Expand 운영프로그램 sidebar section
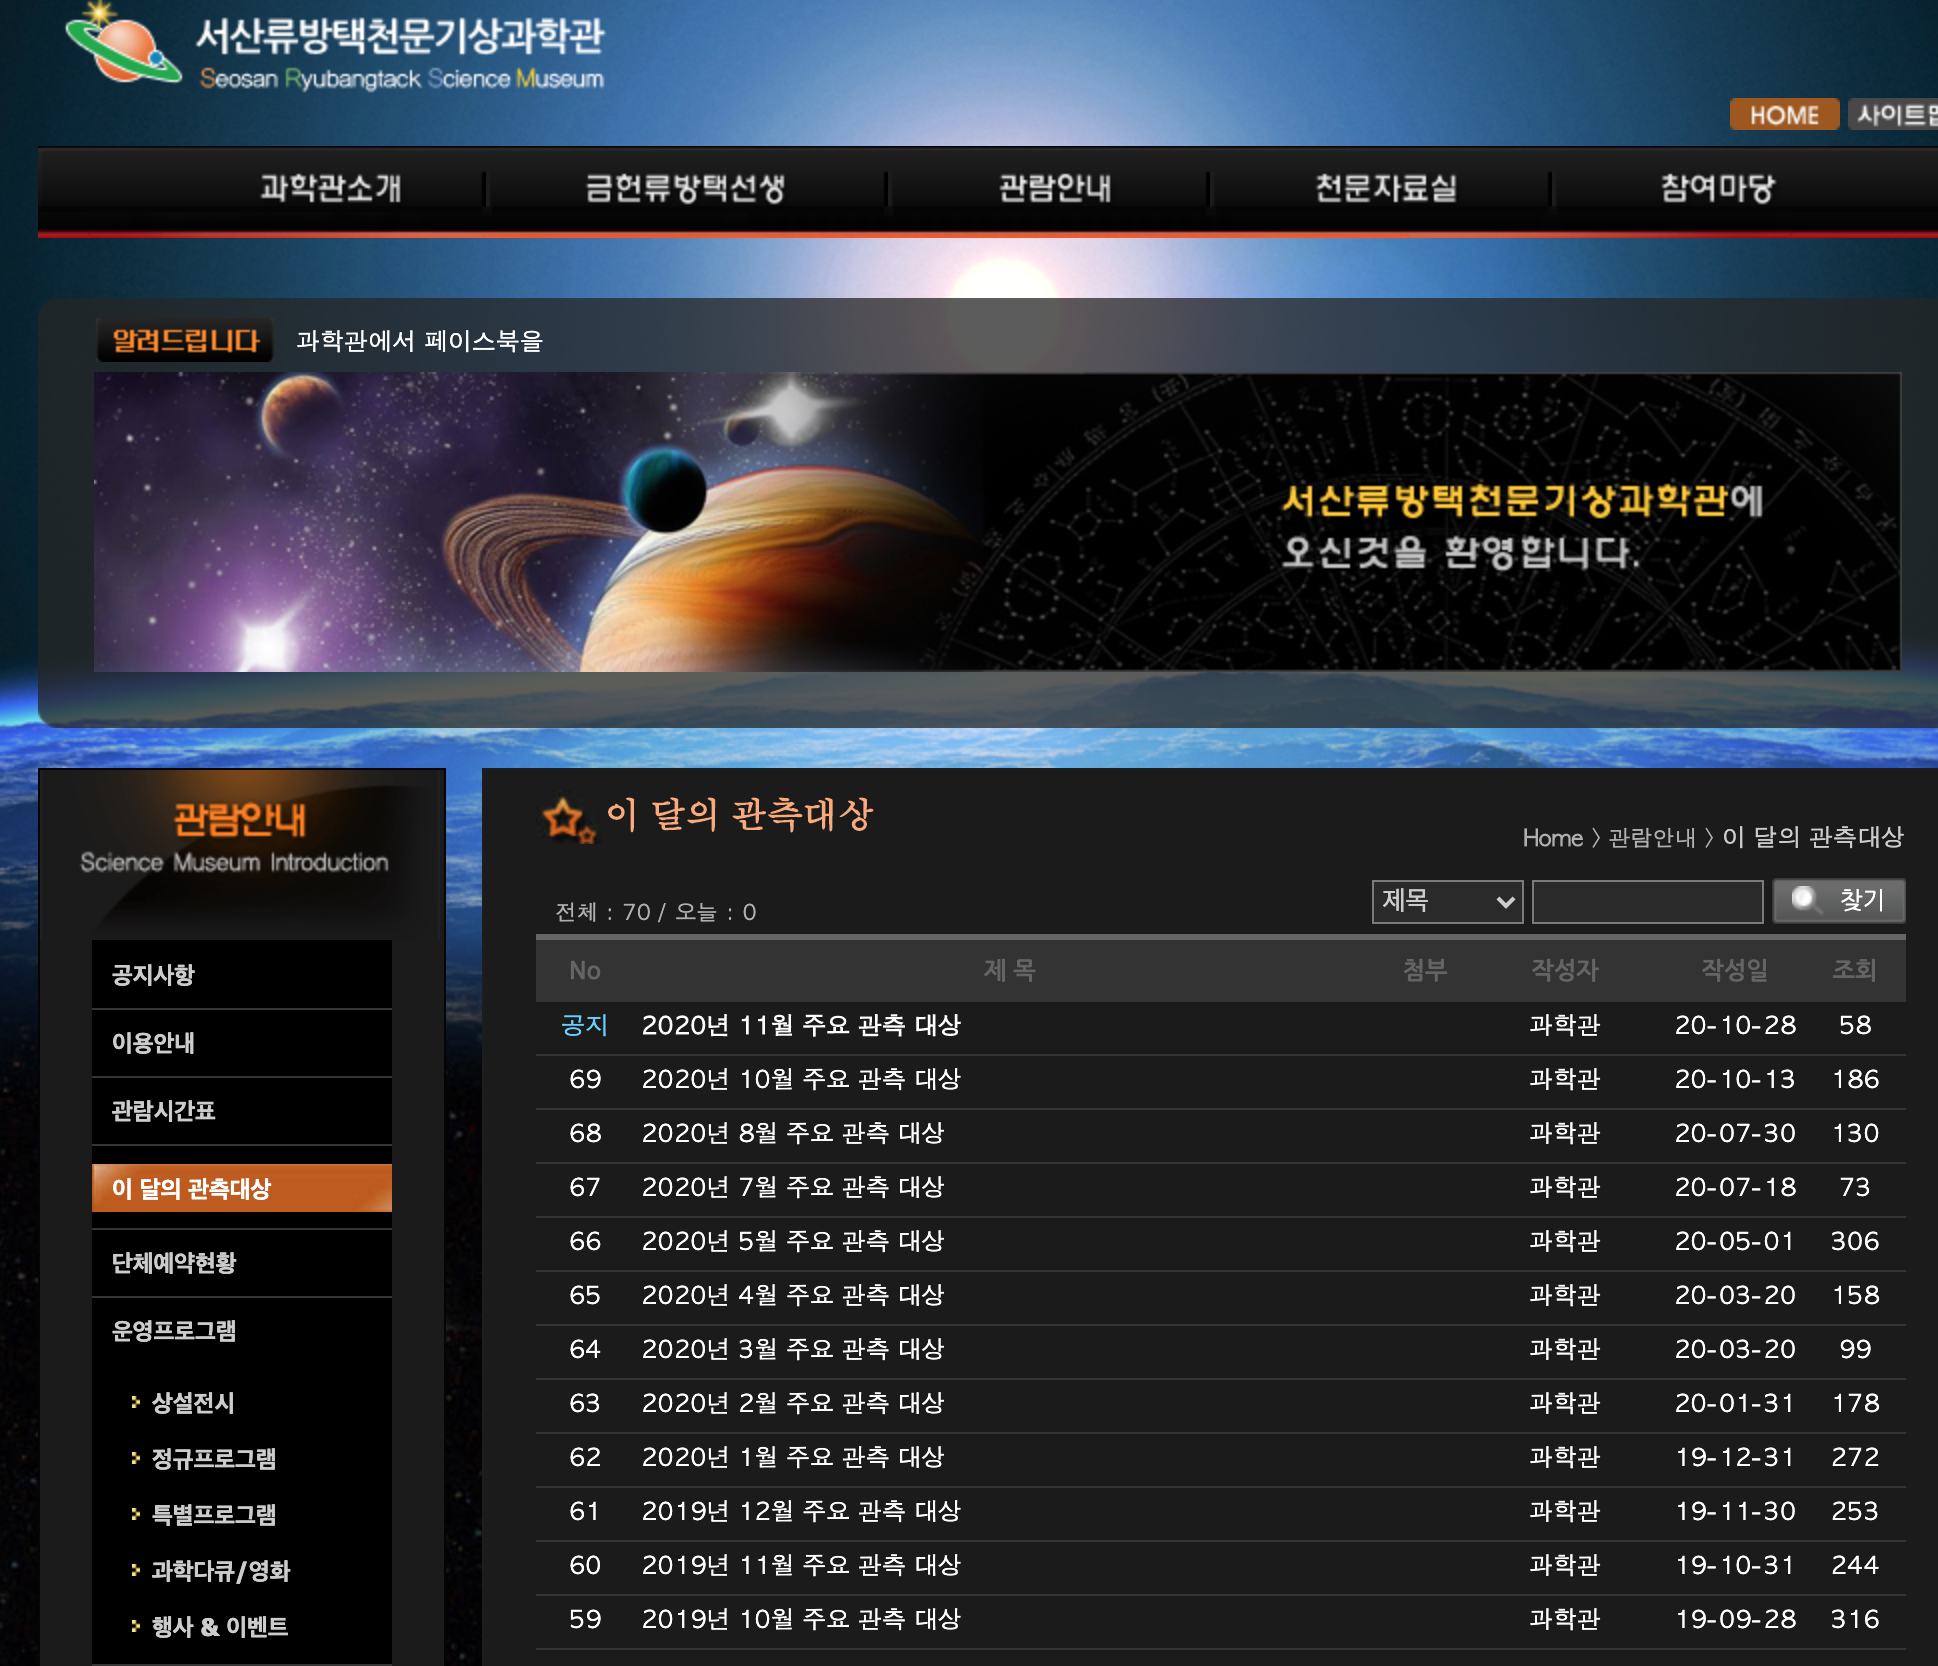 point(174,1330)
